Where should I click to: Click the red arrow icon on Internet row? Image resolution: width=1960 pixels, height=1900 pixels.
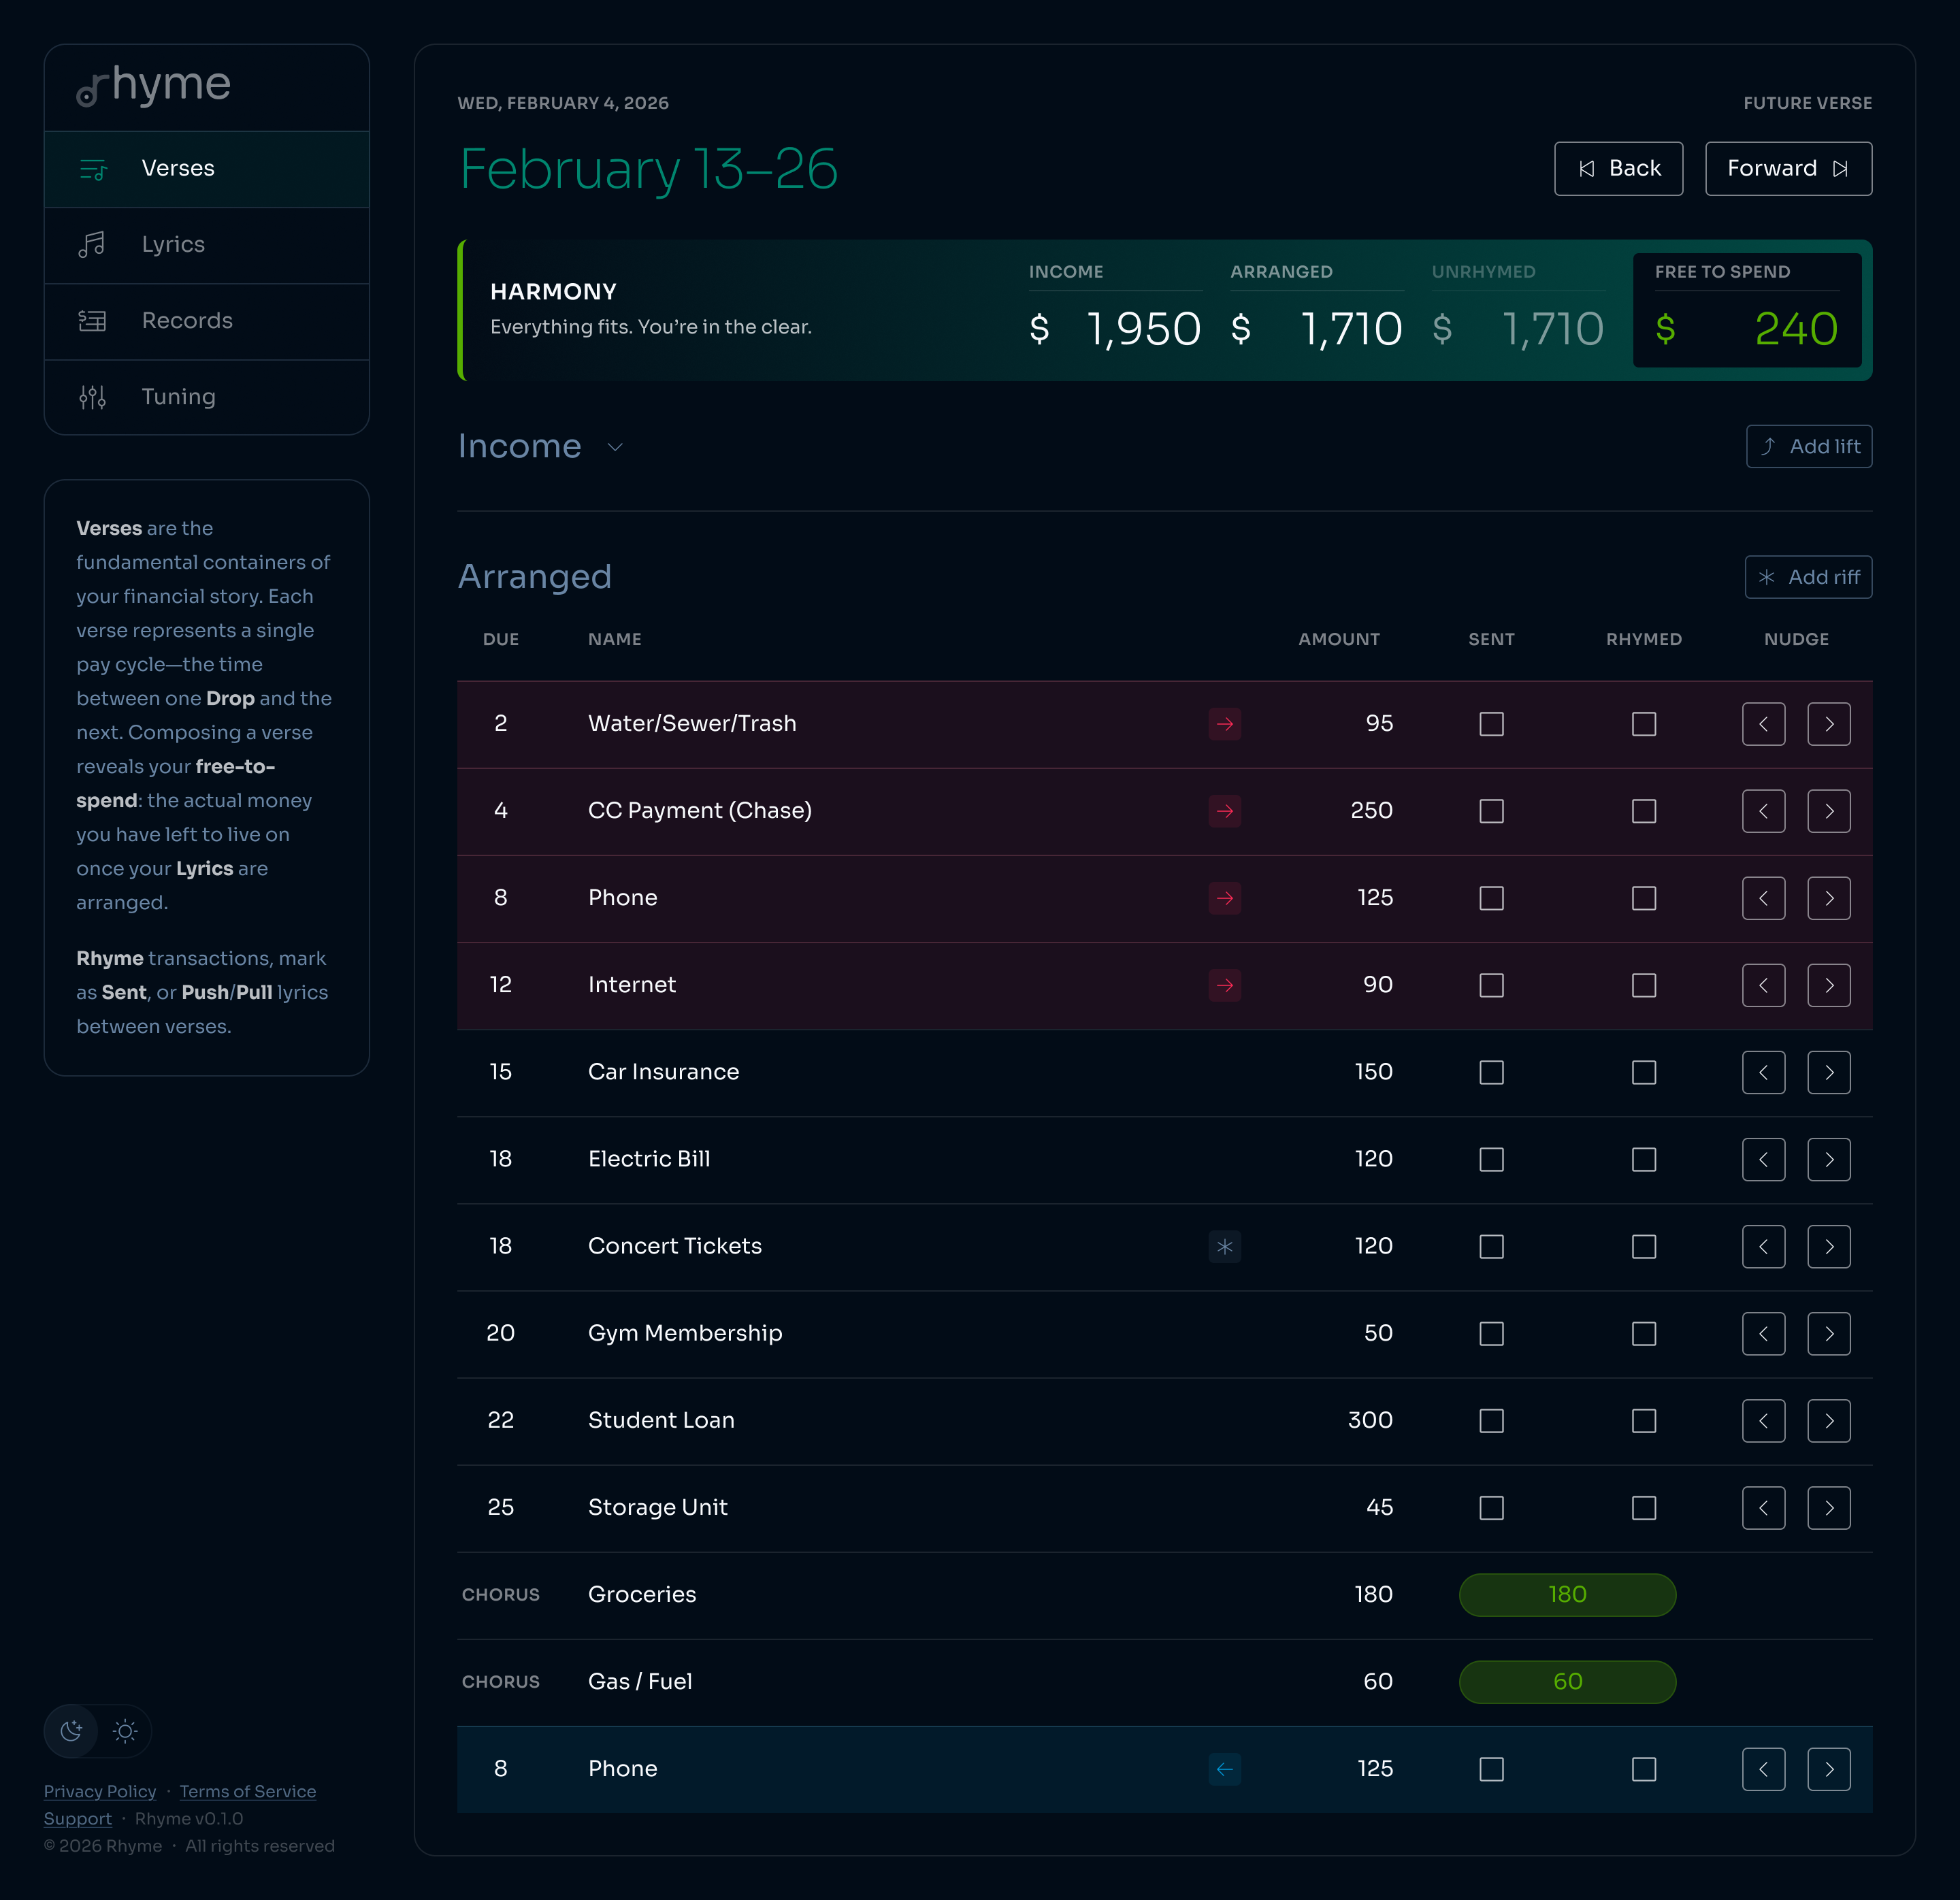click(1224, 985)
